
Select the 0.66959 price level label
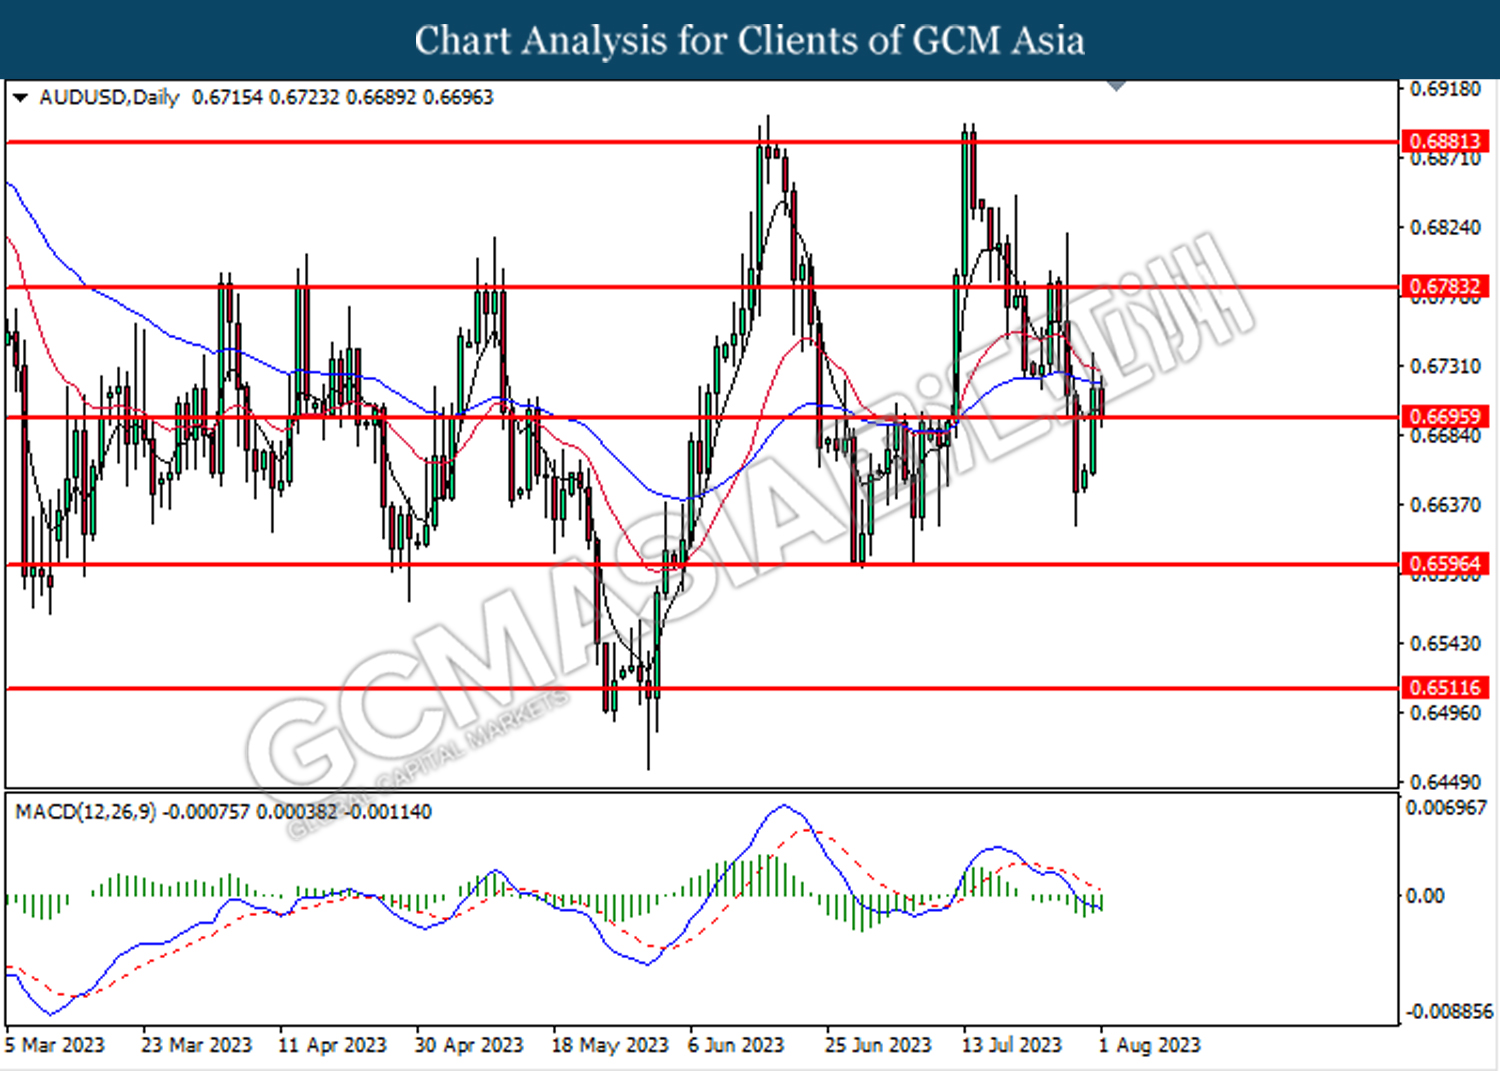(1444, 416)
